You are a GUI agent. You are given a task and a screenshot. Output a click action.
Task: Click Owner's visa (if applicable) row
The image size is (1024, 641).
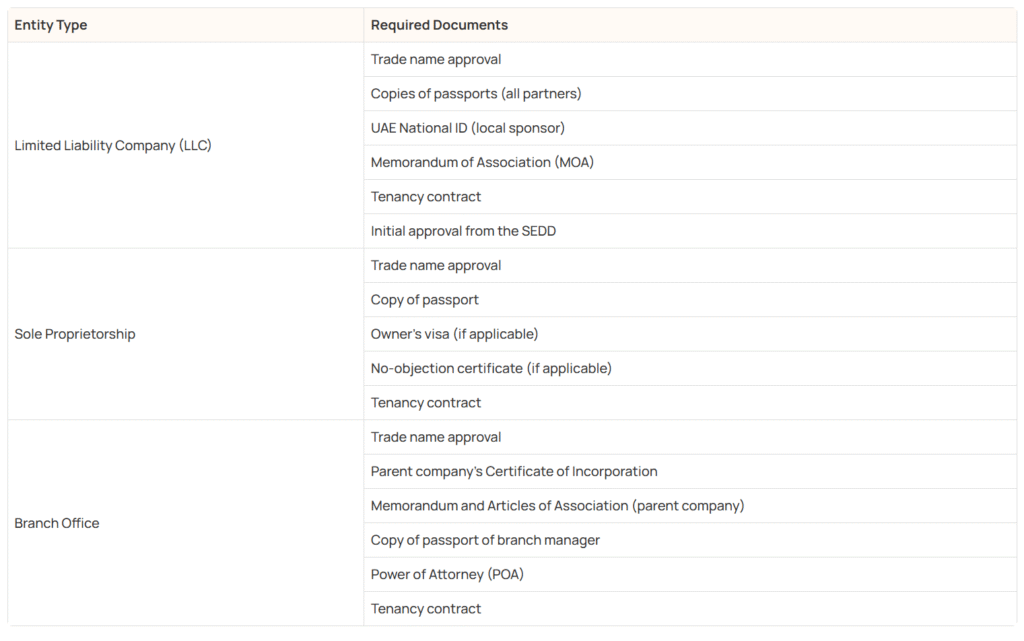coord(690,334)
